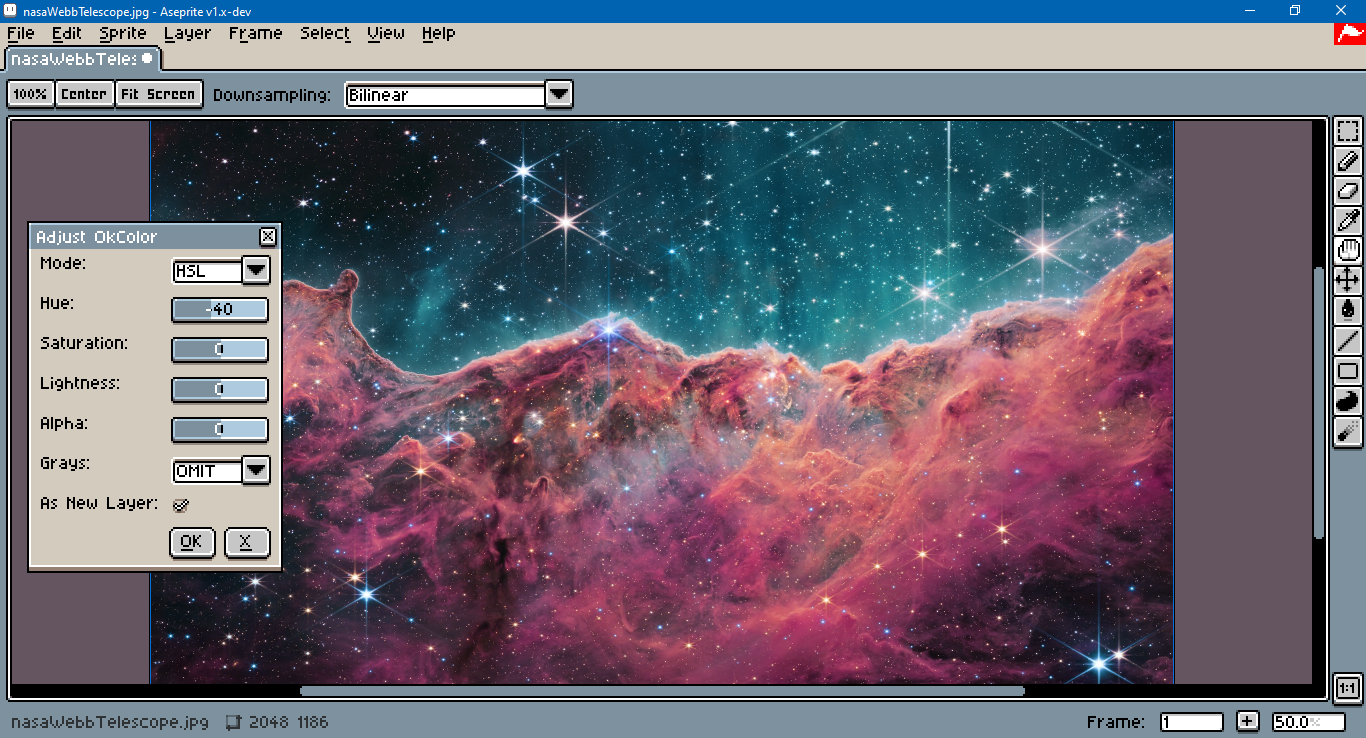
Task: Open the View menu
Action: tap(386, 33)
